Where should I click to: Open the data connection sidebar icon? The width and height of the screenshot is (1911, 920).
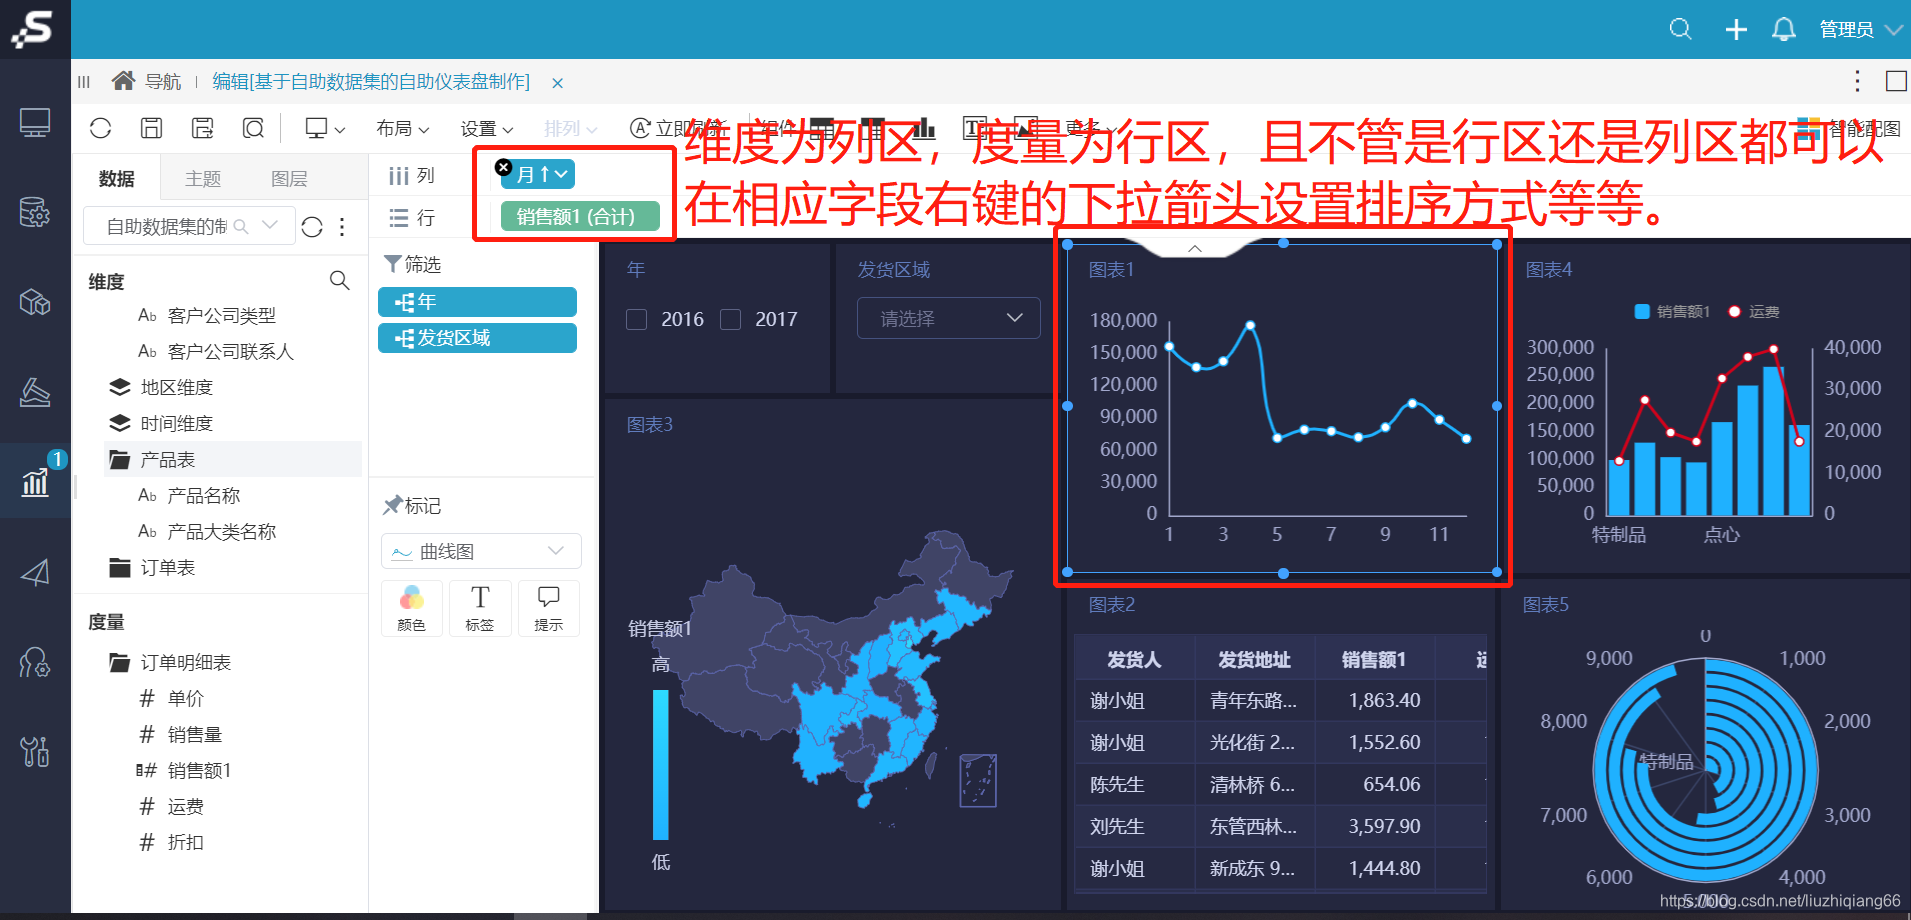coord(35,212)
